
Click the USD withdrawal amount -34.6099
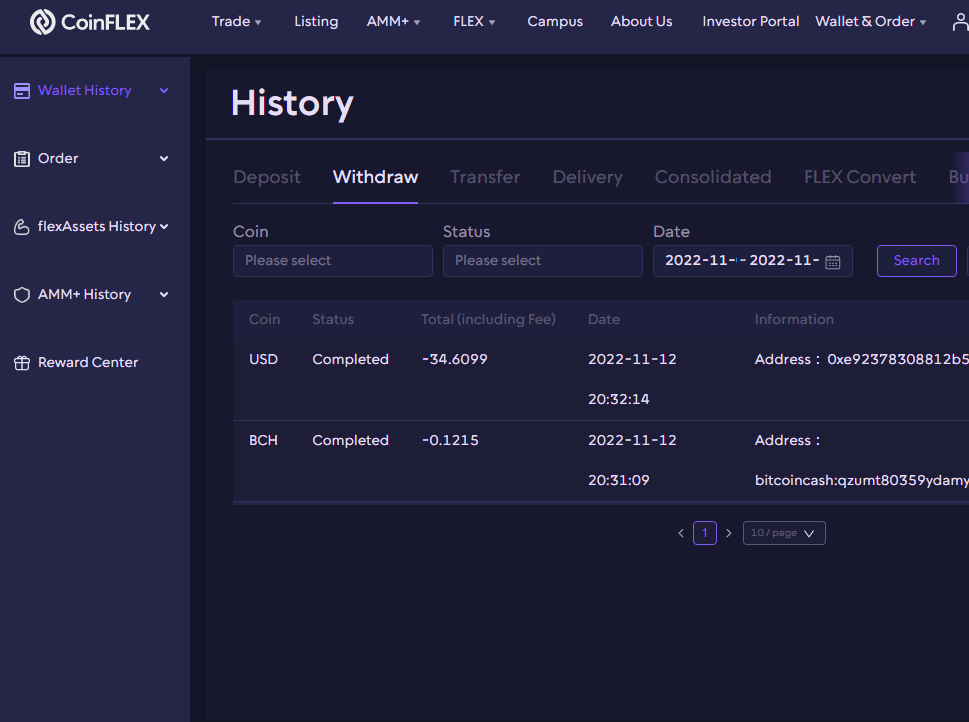455,359
